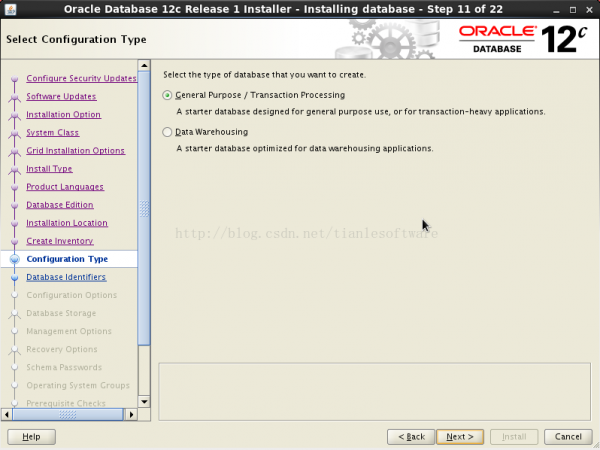The width and height of the screenshot is (600, 450).
Task: Click the Grid Installation Options node icon
Action: 15,152
